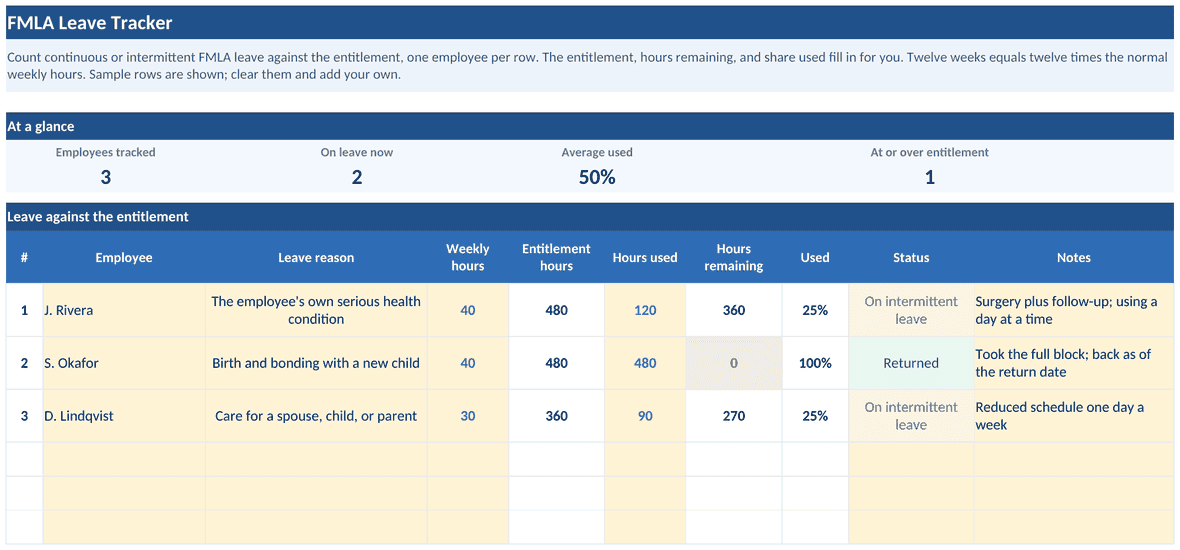Select J. Rivera's hours remaining 360

point(734,310)
